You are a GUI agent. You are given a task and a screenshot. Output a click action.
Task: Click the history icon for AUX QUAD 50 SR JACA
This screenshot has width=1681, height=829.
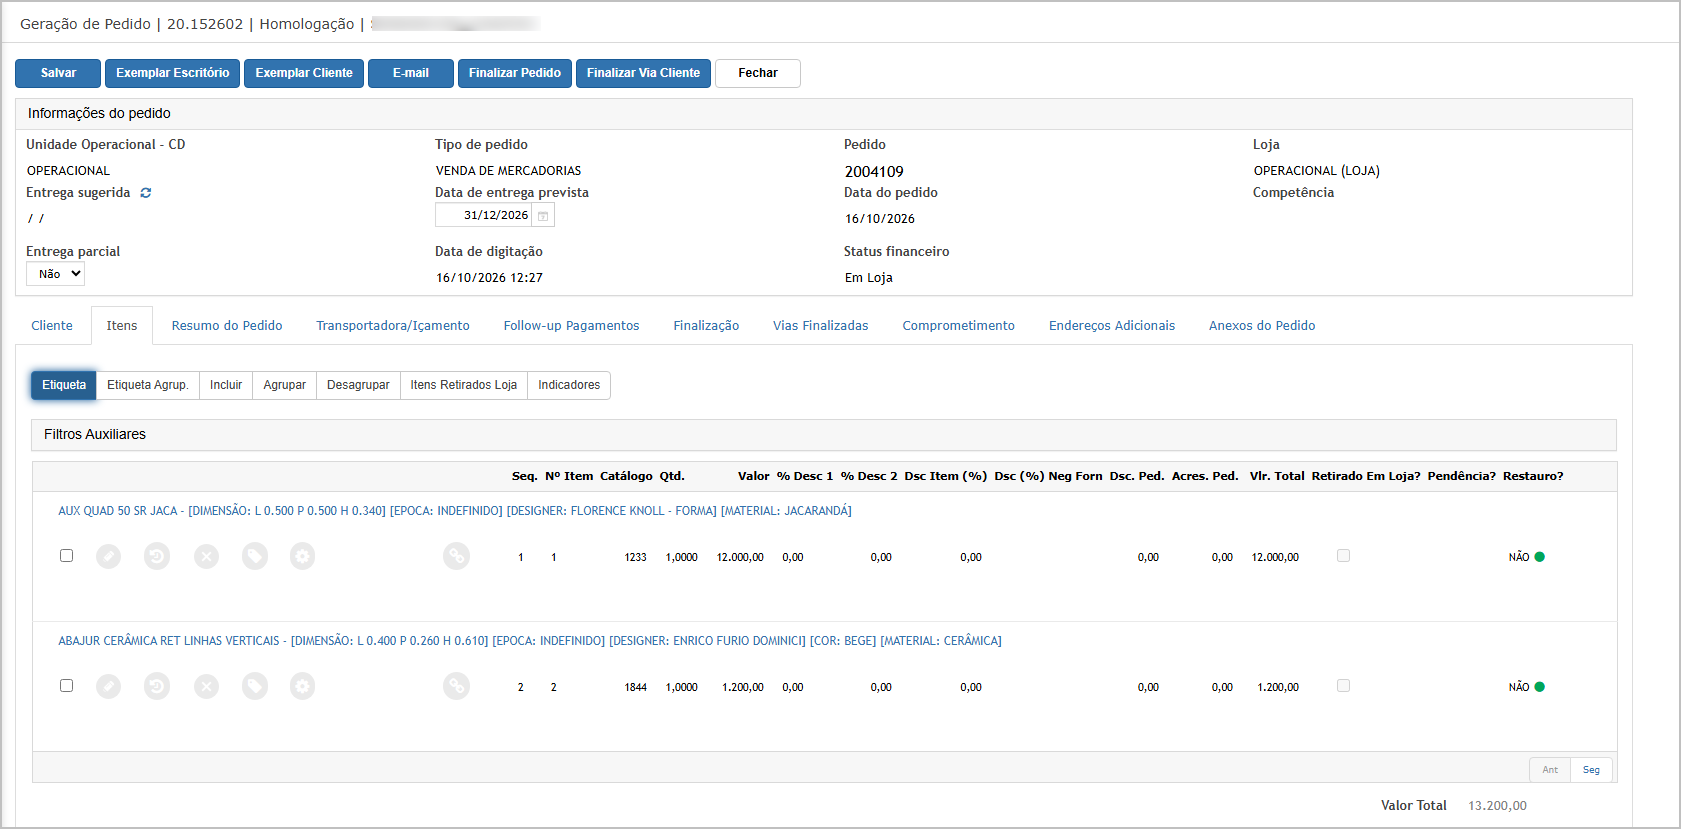(157, 556)
